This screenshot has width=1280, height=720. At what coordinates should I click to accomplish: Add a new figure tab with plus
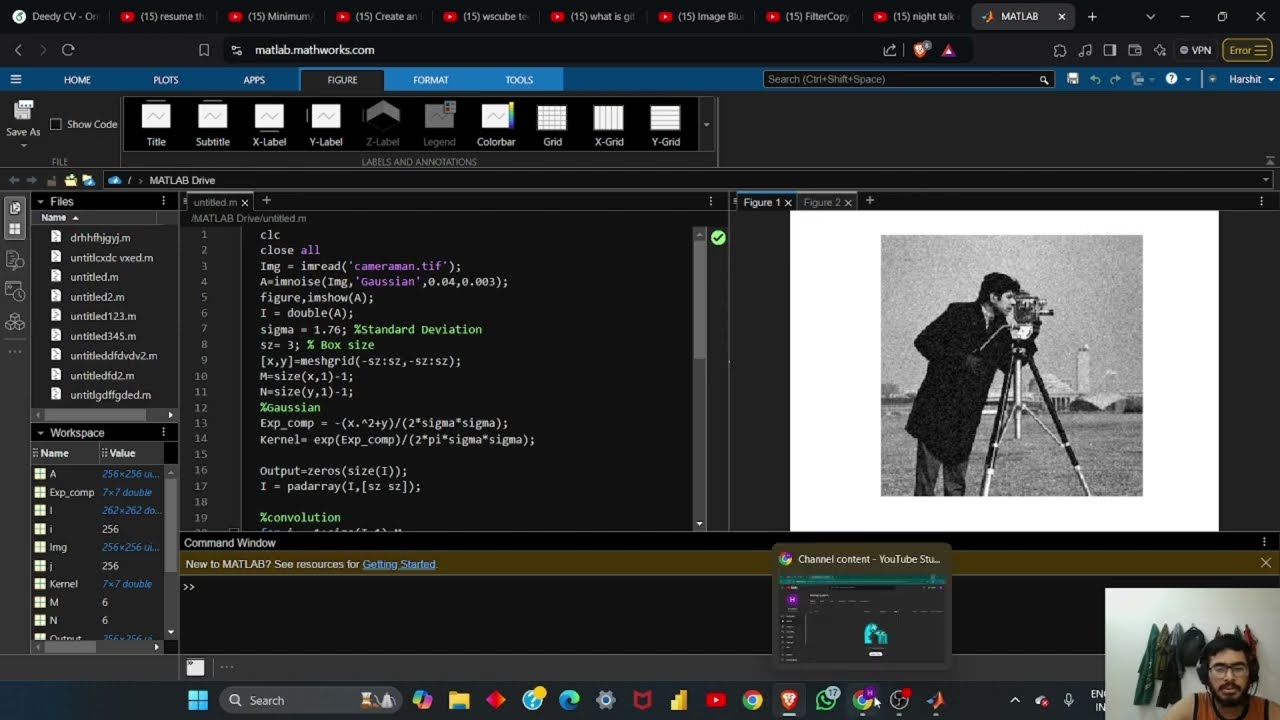[869, 201]
